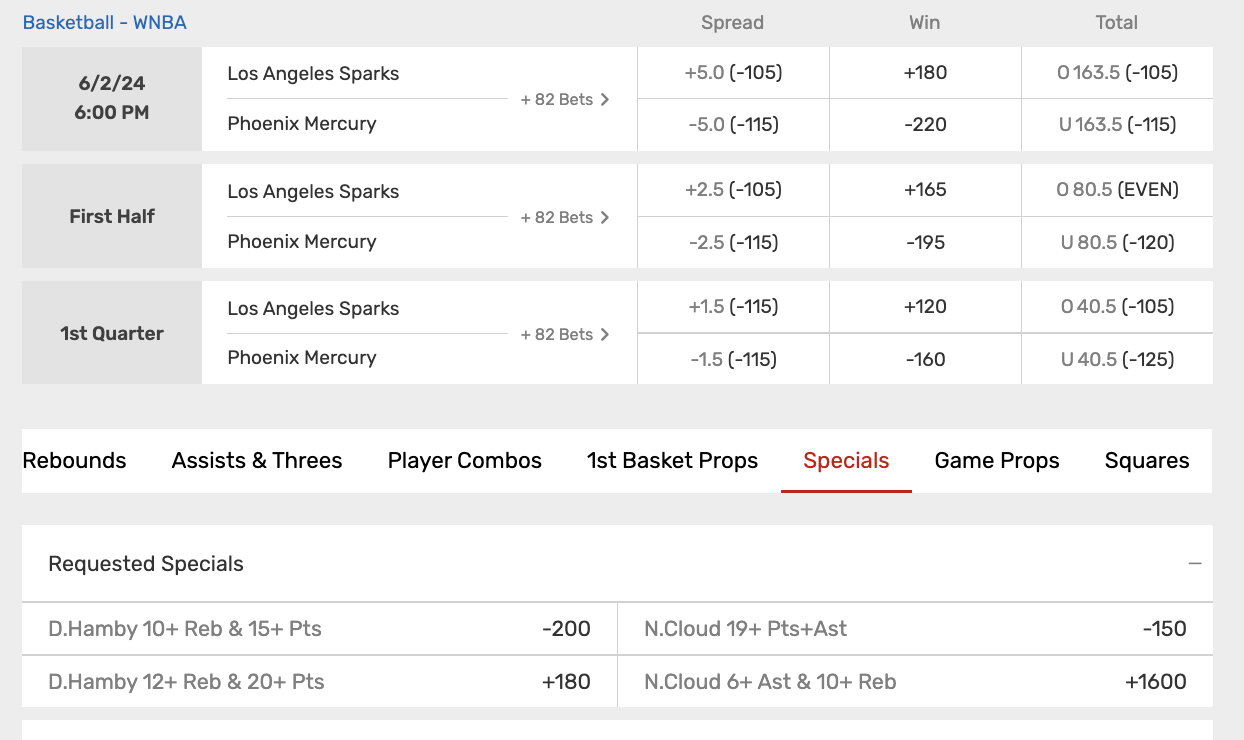Select the Assists & Threes tab
Viewport: 1244px width, 740px height.
(257, 461)
